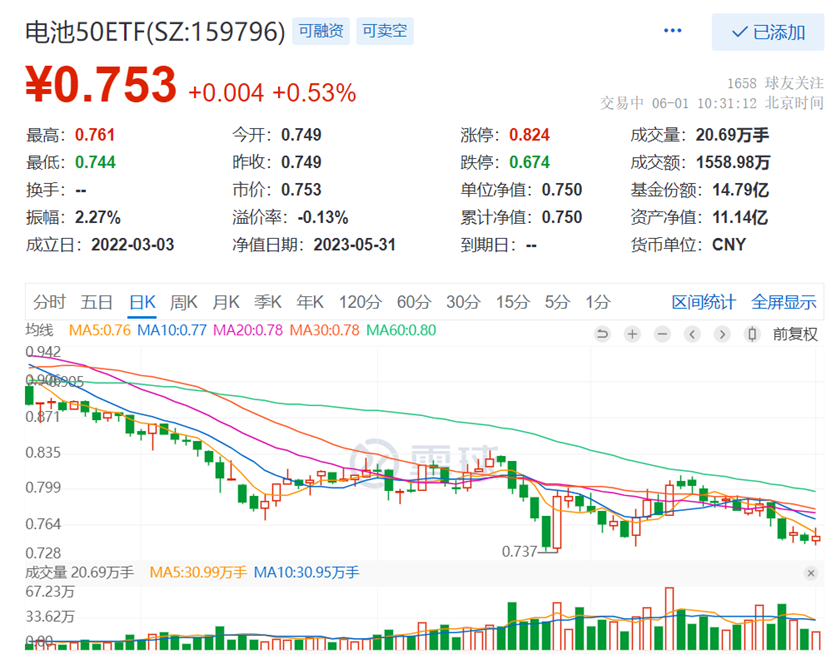Click the 成交额 value 1558.98万
831x654 pixels.
[x=733, y=162]
